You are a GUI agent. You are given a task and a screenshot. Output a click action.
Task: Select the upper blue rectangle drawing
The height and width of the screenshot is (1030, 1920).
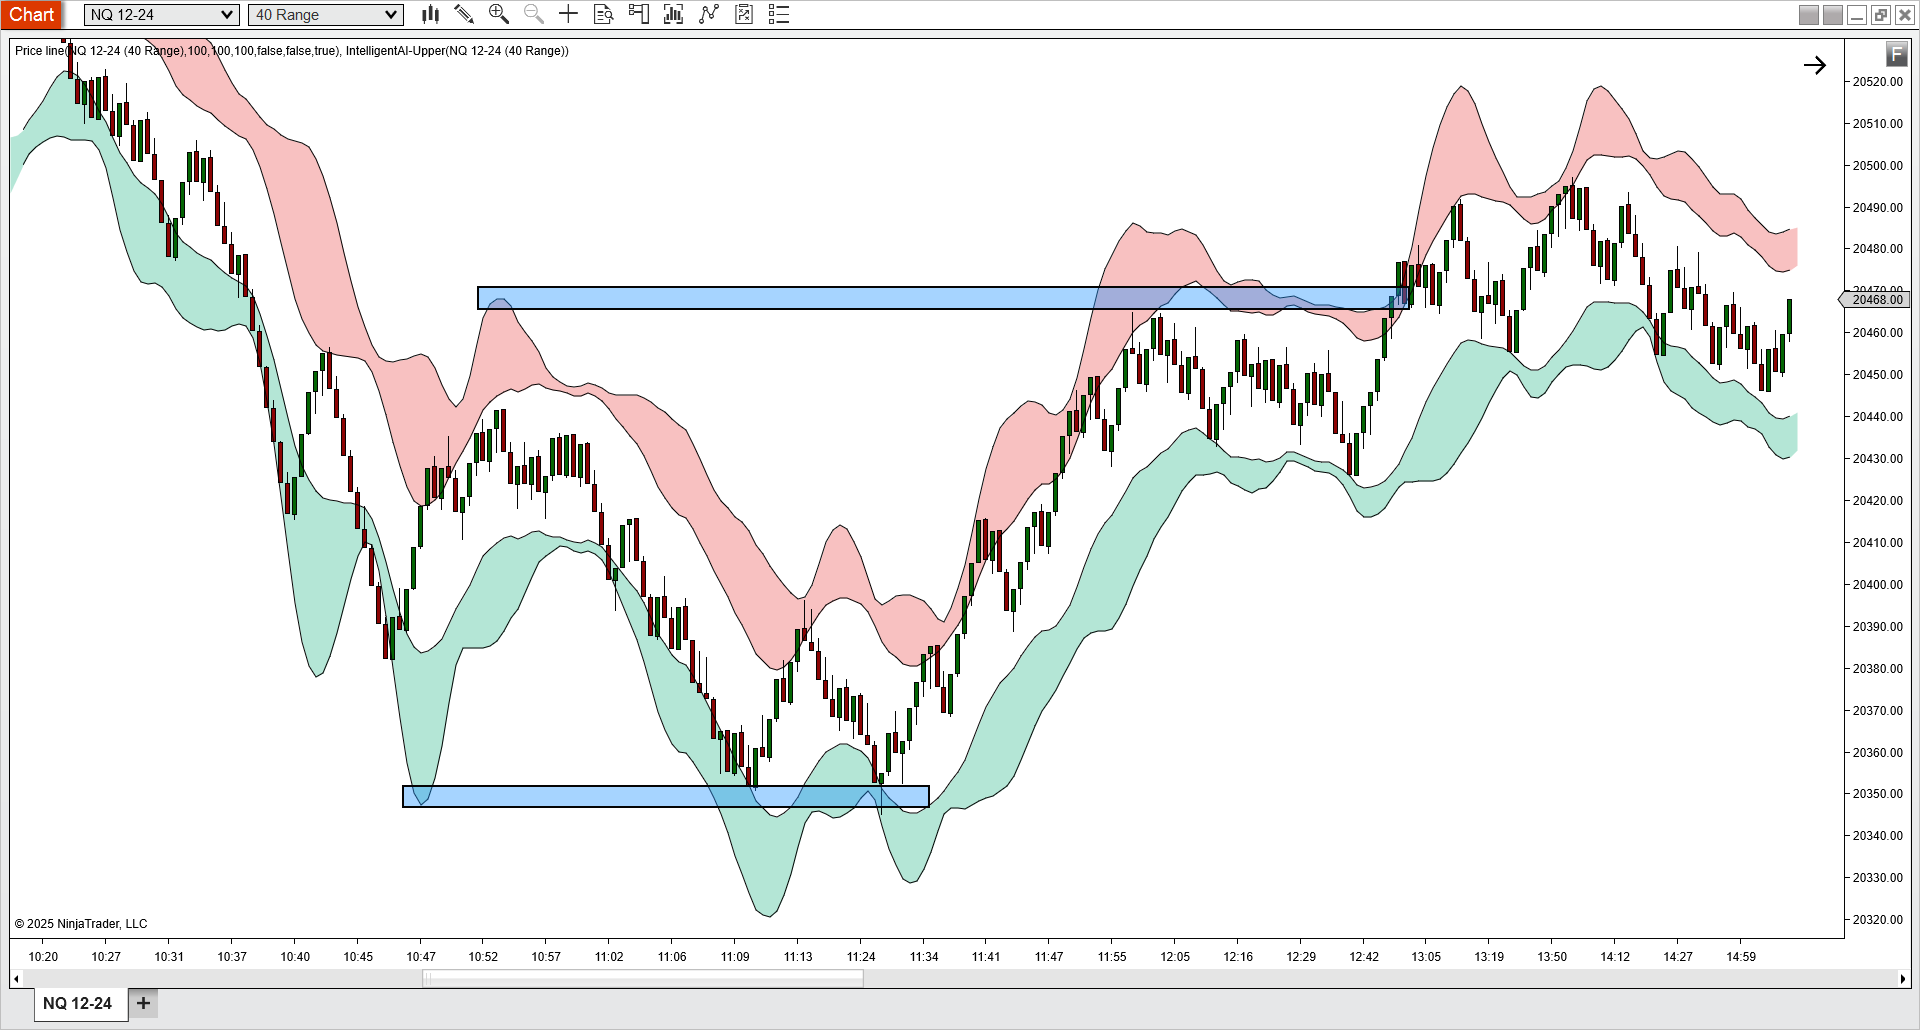point(943,298)
